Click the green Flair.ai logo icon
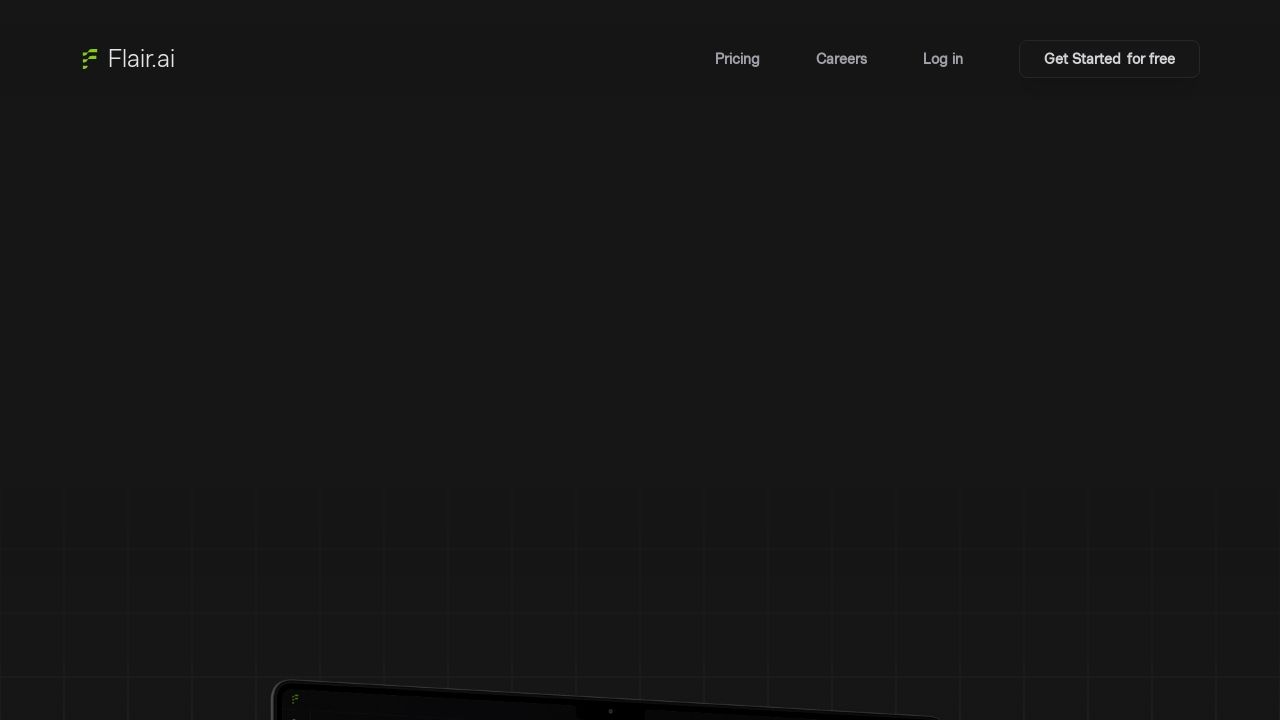 pyautogui.click(x=90, y=59)
